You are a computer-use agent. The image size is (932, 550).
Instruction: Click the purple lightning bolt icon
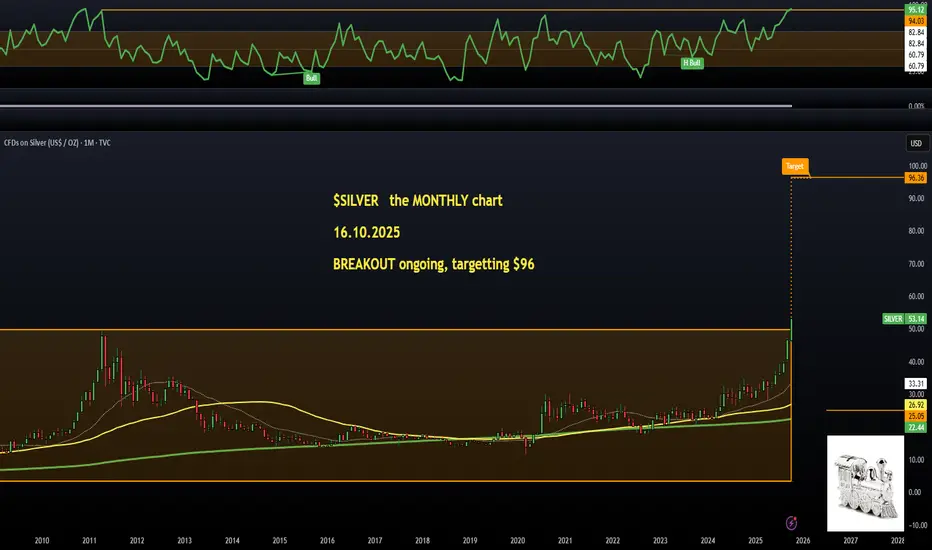(x=791, y=523)
